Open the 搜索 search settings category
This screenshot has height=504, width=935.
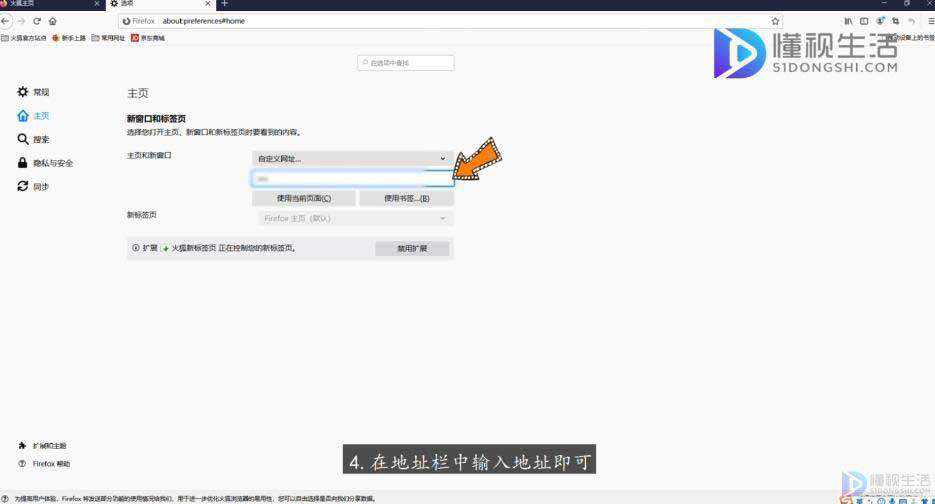tap(33, 139)
